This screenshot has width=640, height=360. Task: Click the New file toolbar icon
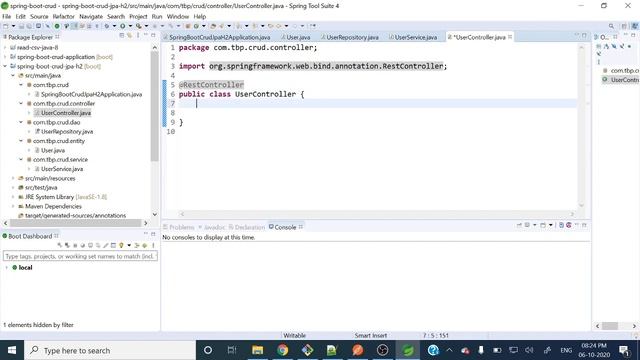click(x=5, y=26)
